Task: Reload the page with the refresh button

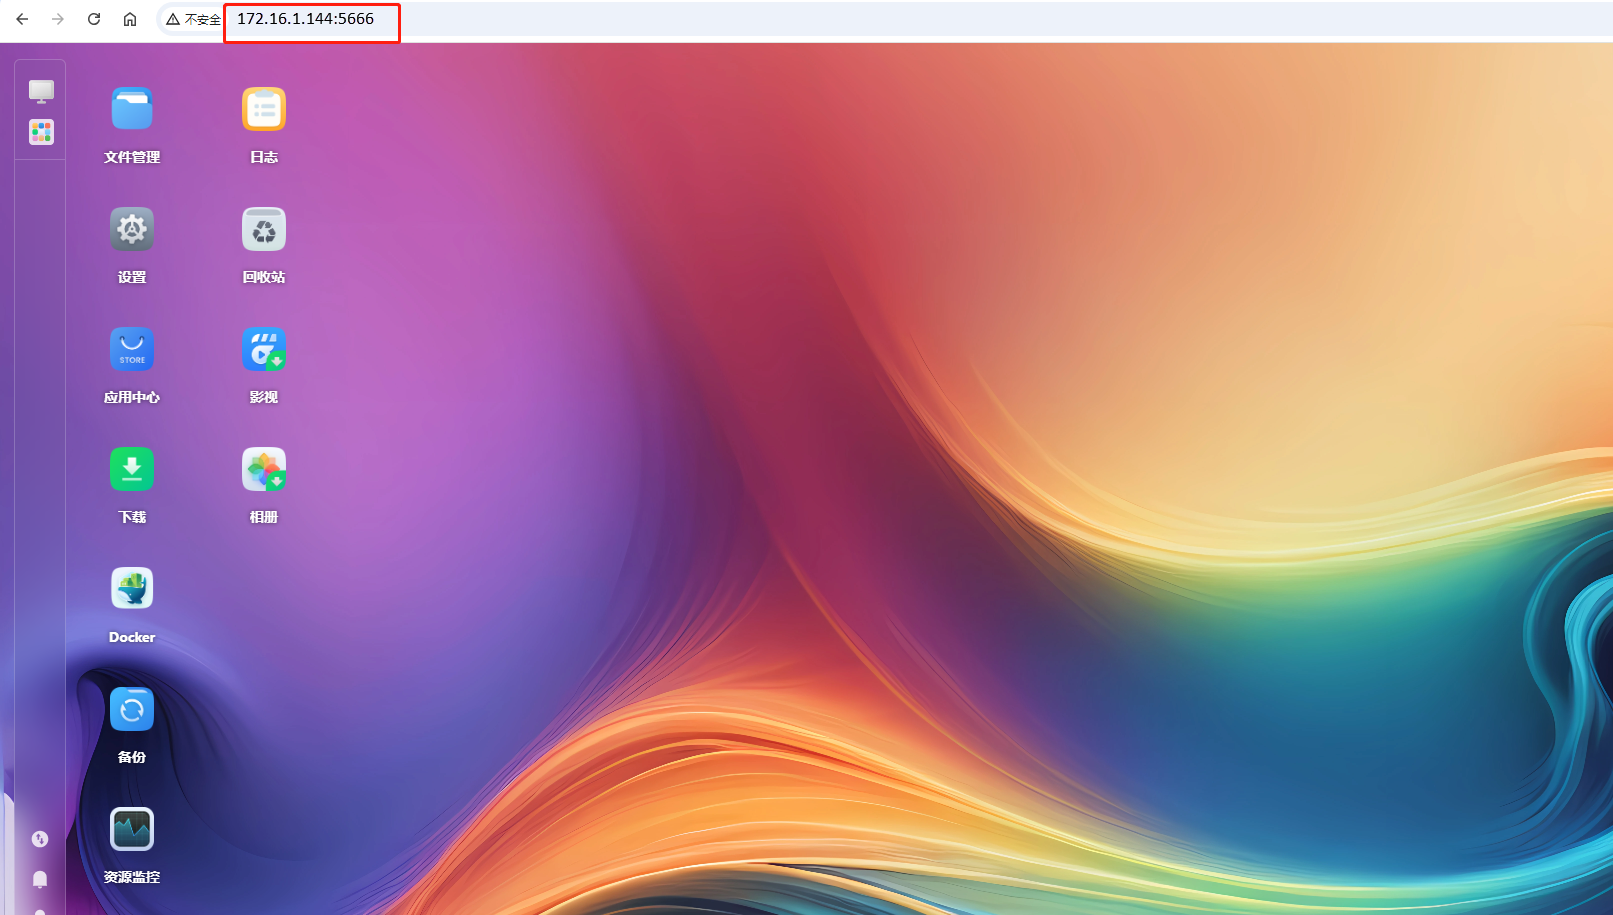Action: (x=94, y=19)
